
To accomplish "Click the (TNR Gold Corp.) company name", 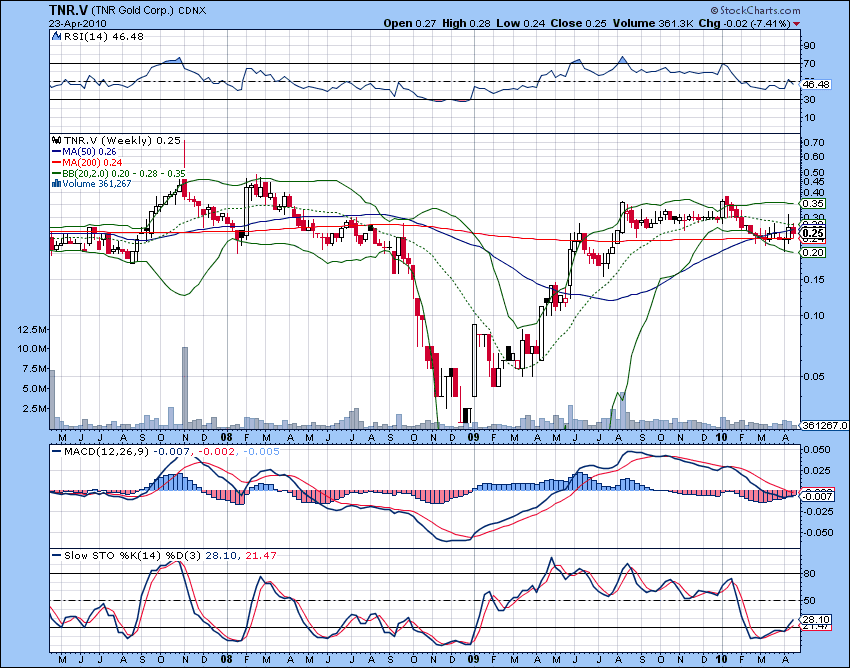I will (133, 11).
